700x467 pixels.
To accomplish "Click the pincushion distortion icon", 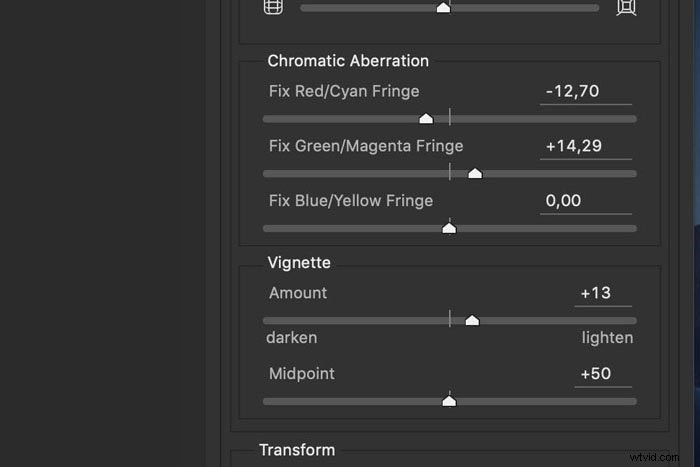I will [626, 7].
